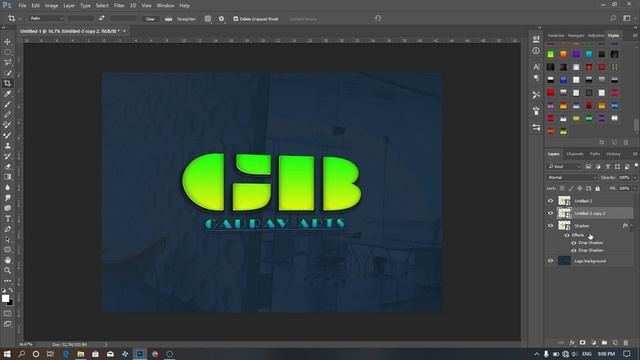Select the Untitled-2 copy 2 layer thumbnail
The height and width of the screenshot is (360, 640).
tap(564, 213)
